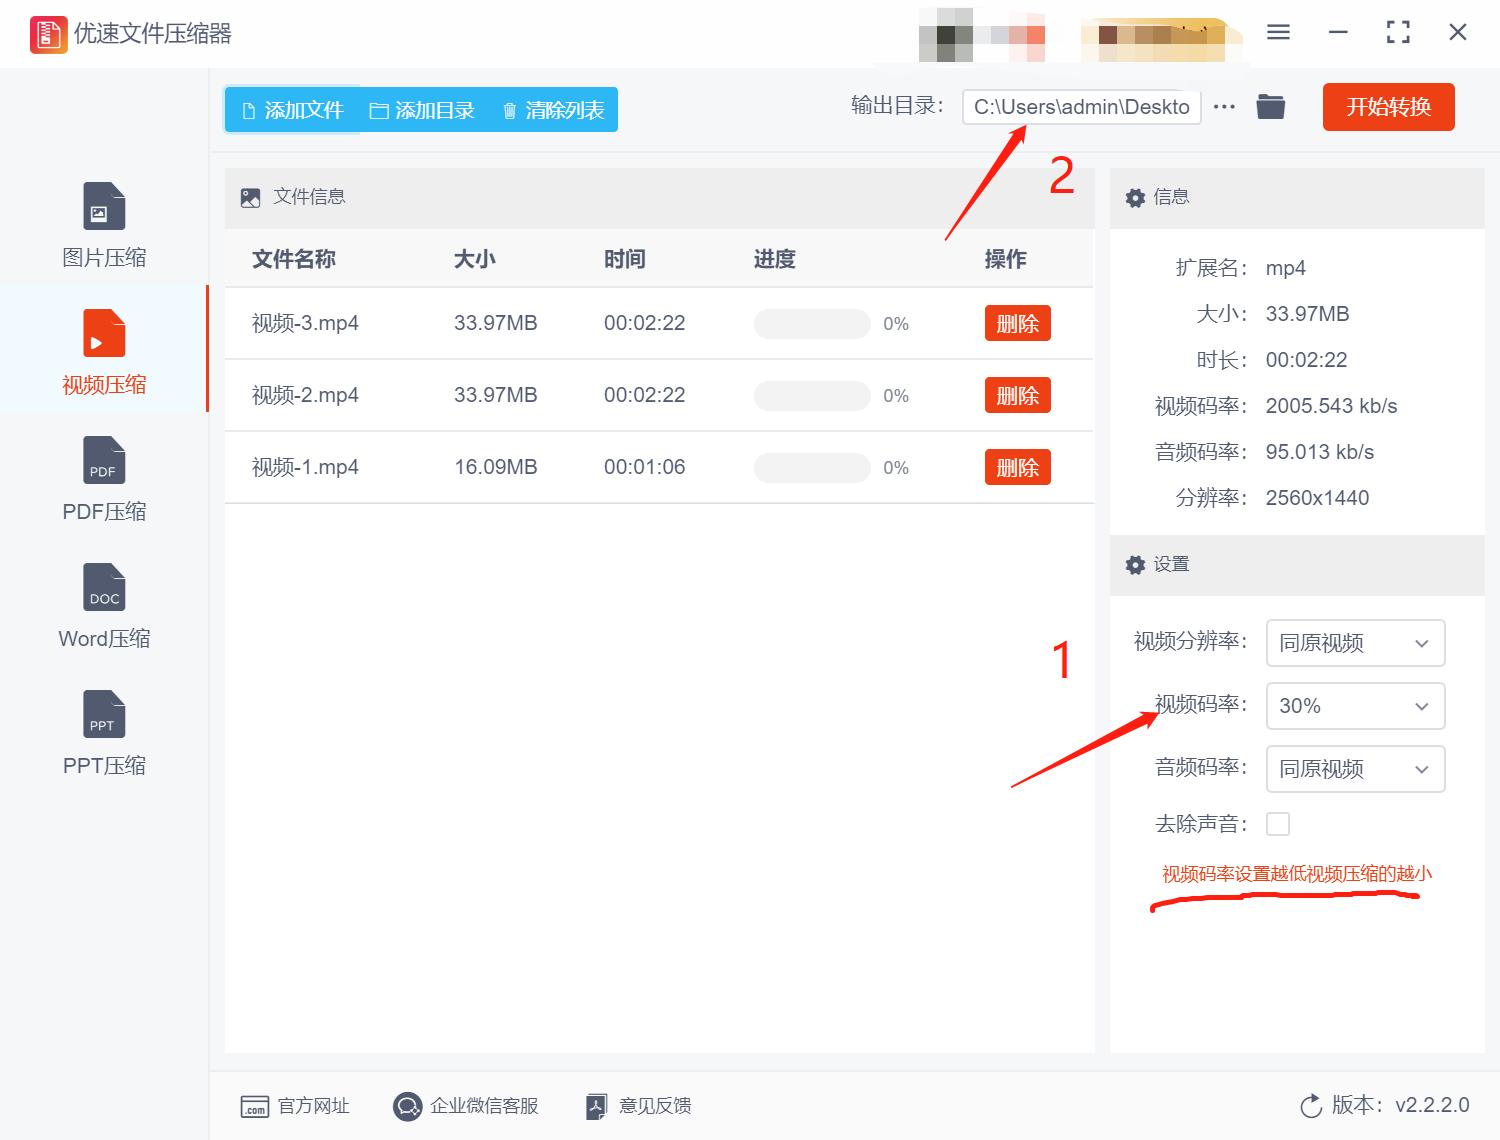Viewport: 1500px width, 1140px height.
Task: Open the 音频码率 dropdown
Action: tap(1355, 769)
